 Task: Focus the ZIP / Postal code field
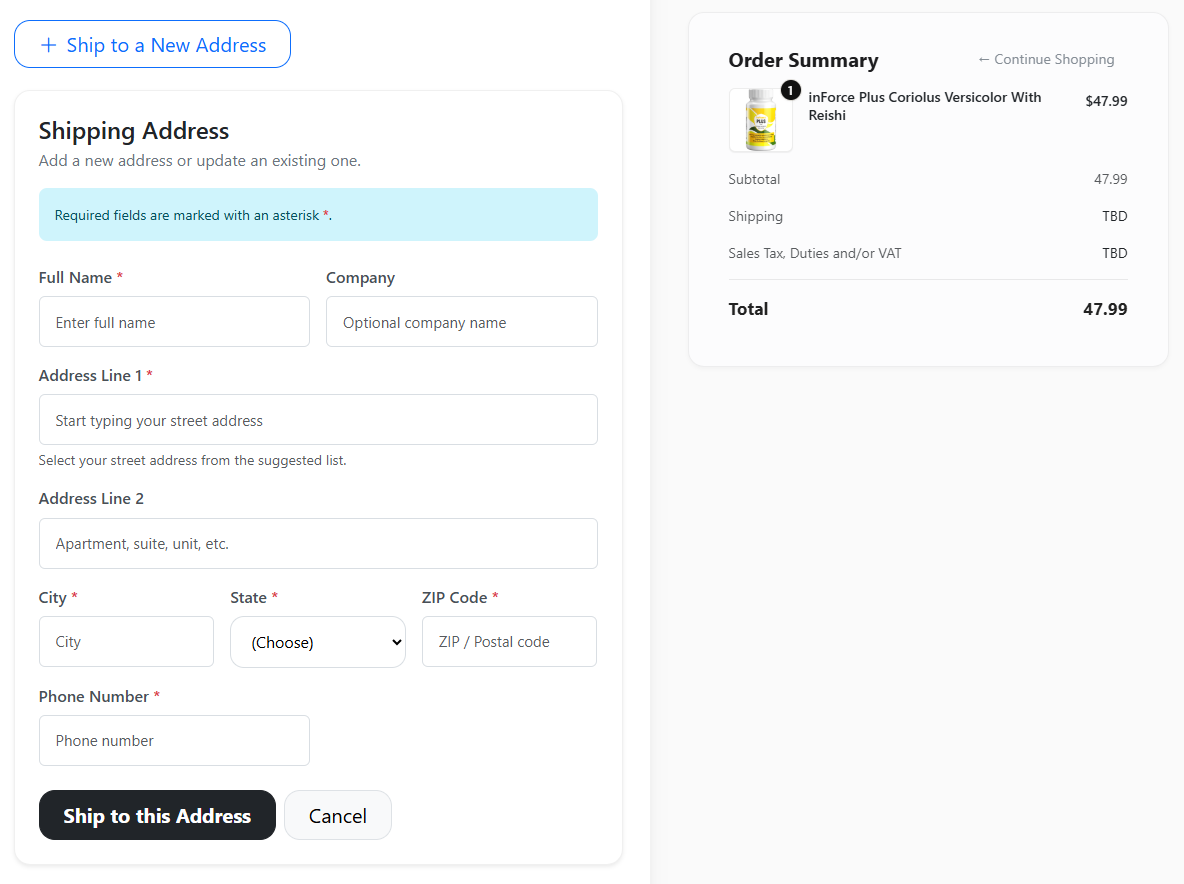click(509, 642)
